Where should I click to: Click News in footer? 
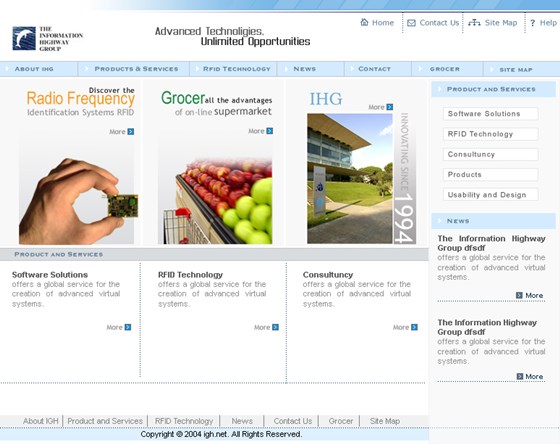coord(242,421)
